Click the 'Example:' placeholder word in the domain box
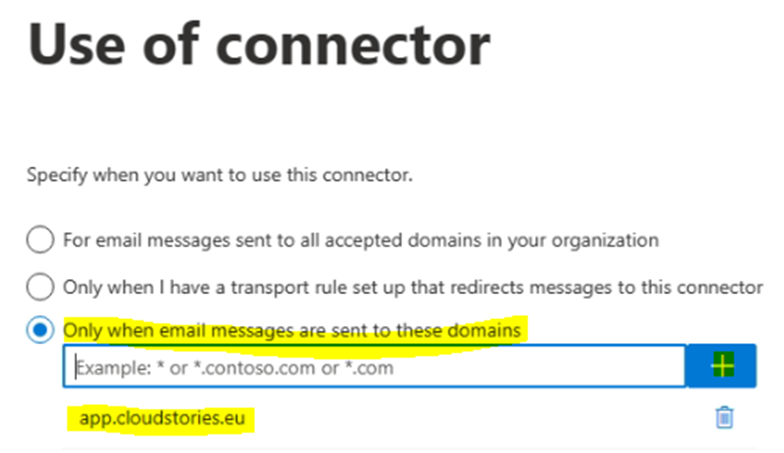 pyautogui.click(x=108, y=368)
